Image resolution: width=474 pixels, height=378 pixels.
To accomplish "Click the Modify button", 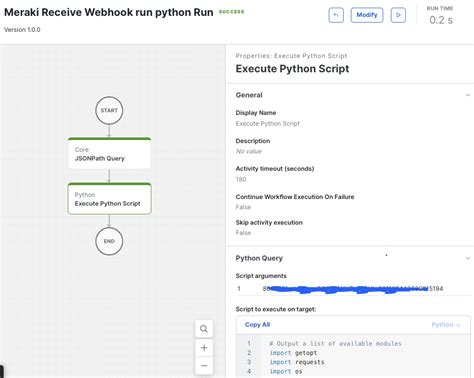I will click(367, 15).
